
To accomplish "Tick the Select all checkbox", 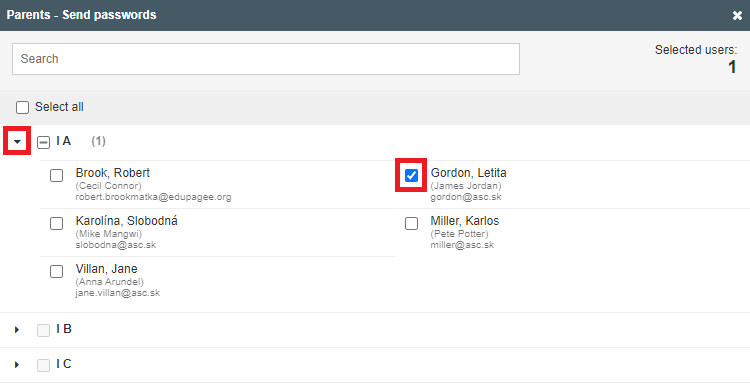I will coord(22,107).
